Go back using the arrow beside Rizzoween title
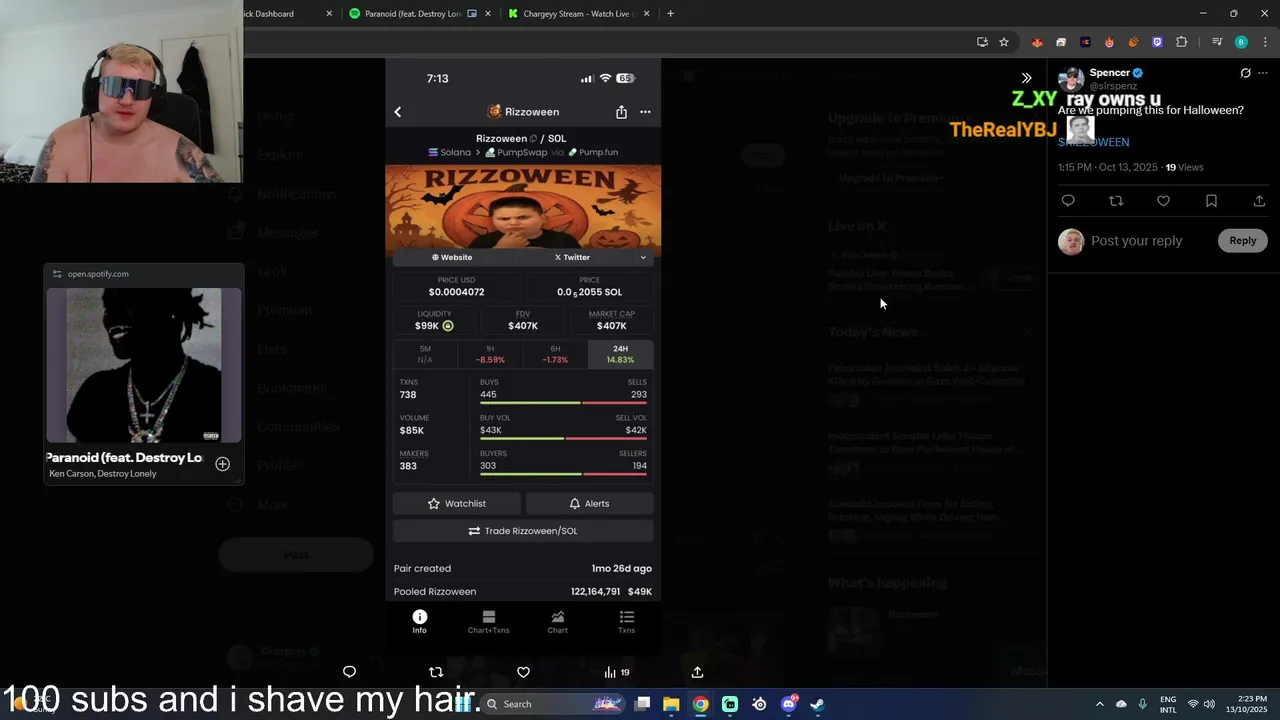Image resolution: width=1280 pixels, height=720 pixels. pyautogui.click(x=398, y=112)
